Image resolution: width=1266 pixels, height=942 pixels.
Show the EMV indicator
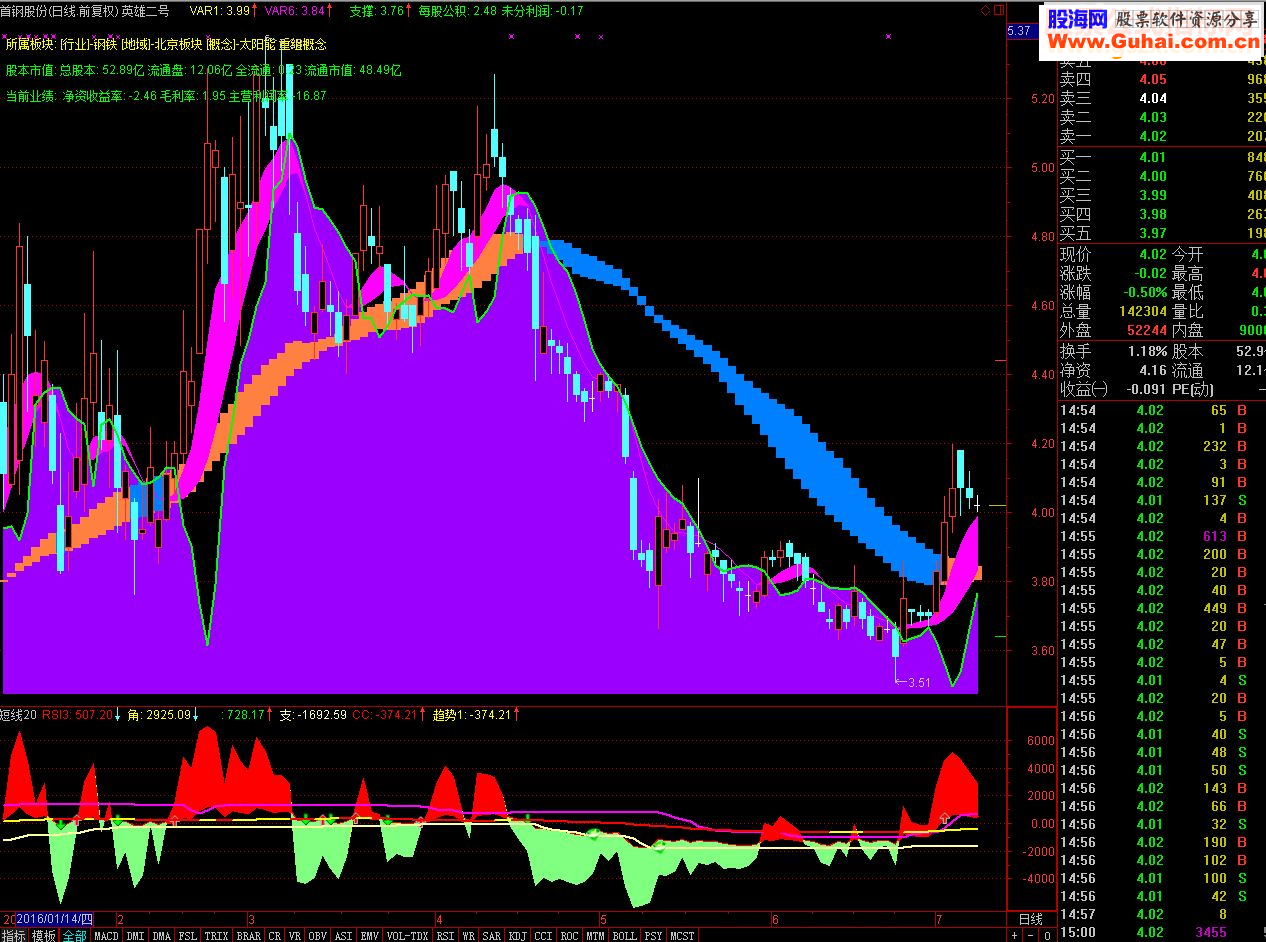[371, 936]
